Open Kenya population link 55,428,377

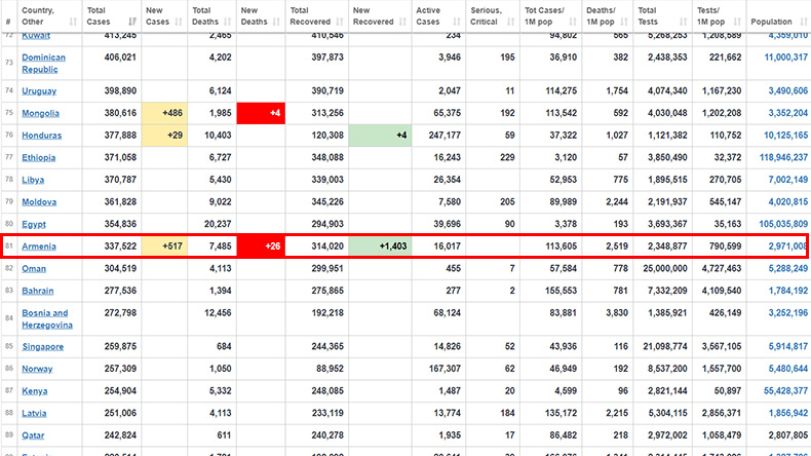coord(785,391)
